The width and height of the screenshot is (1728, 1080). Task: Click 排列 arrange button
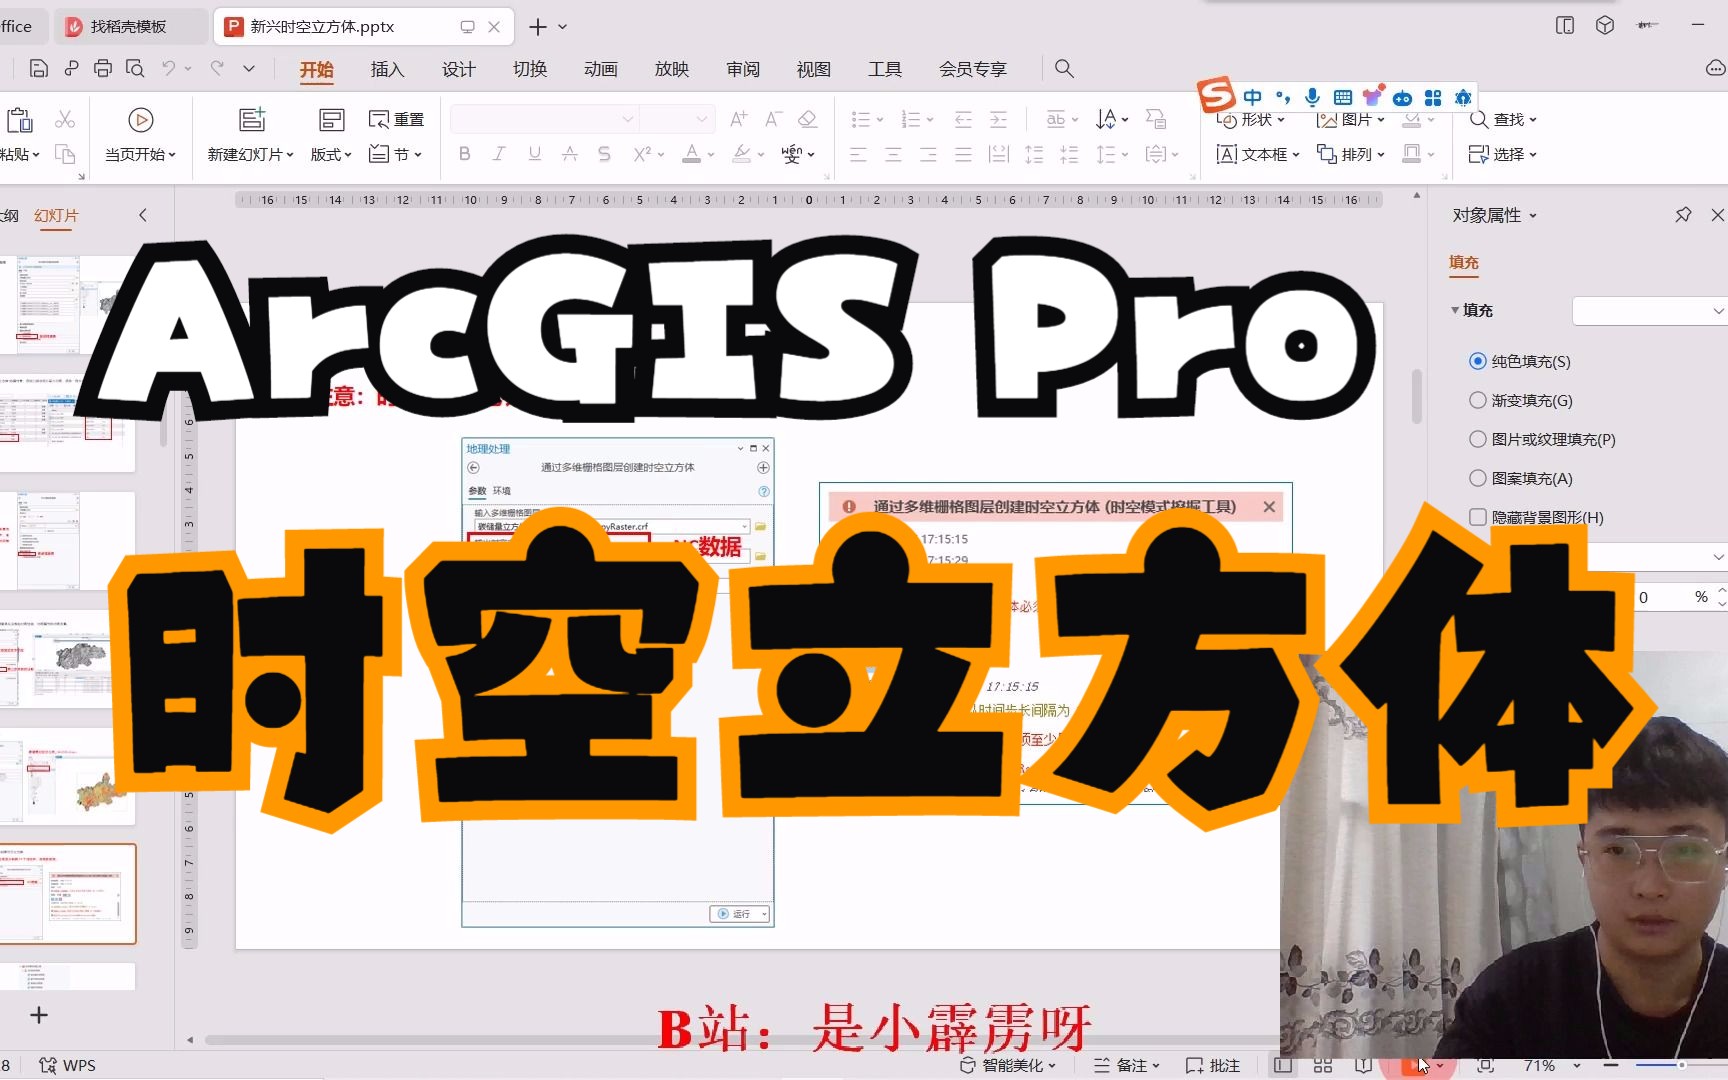[x=1350, y=154]
